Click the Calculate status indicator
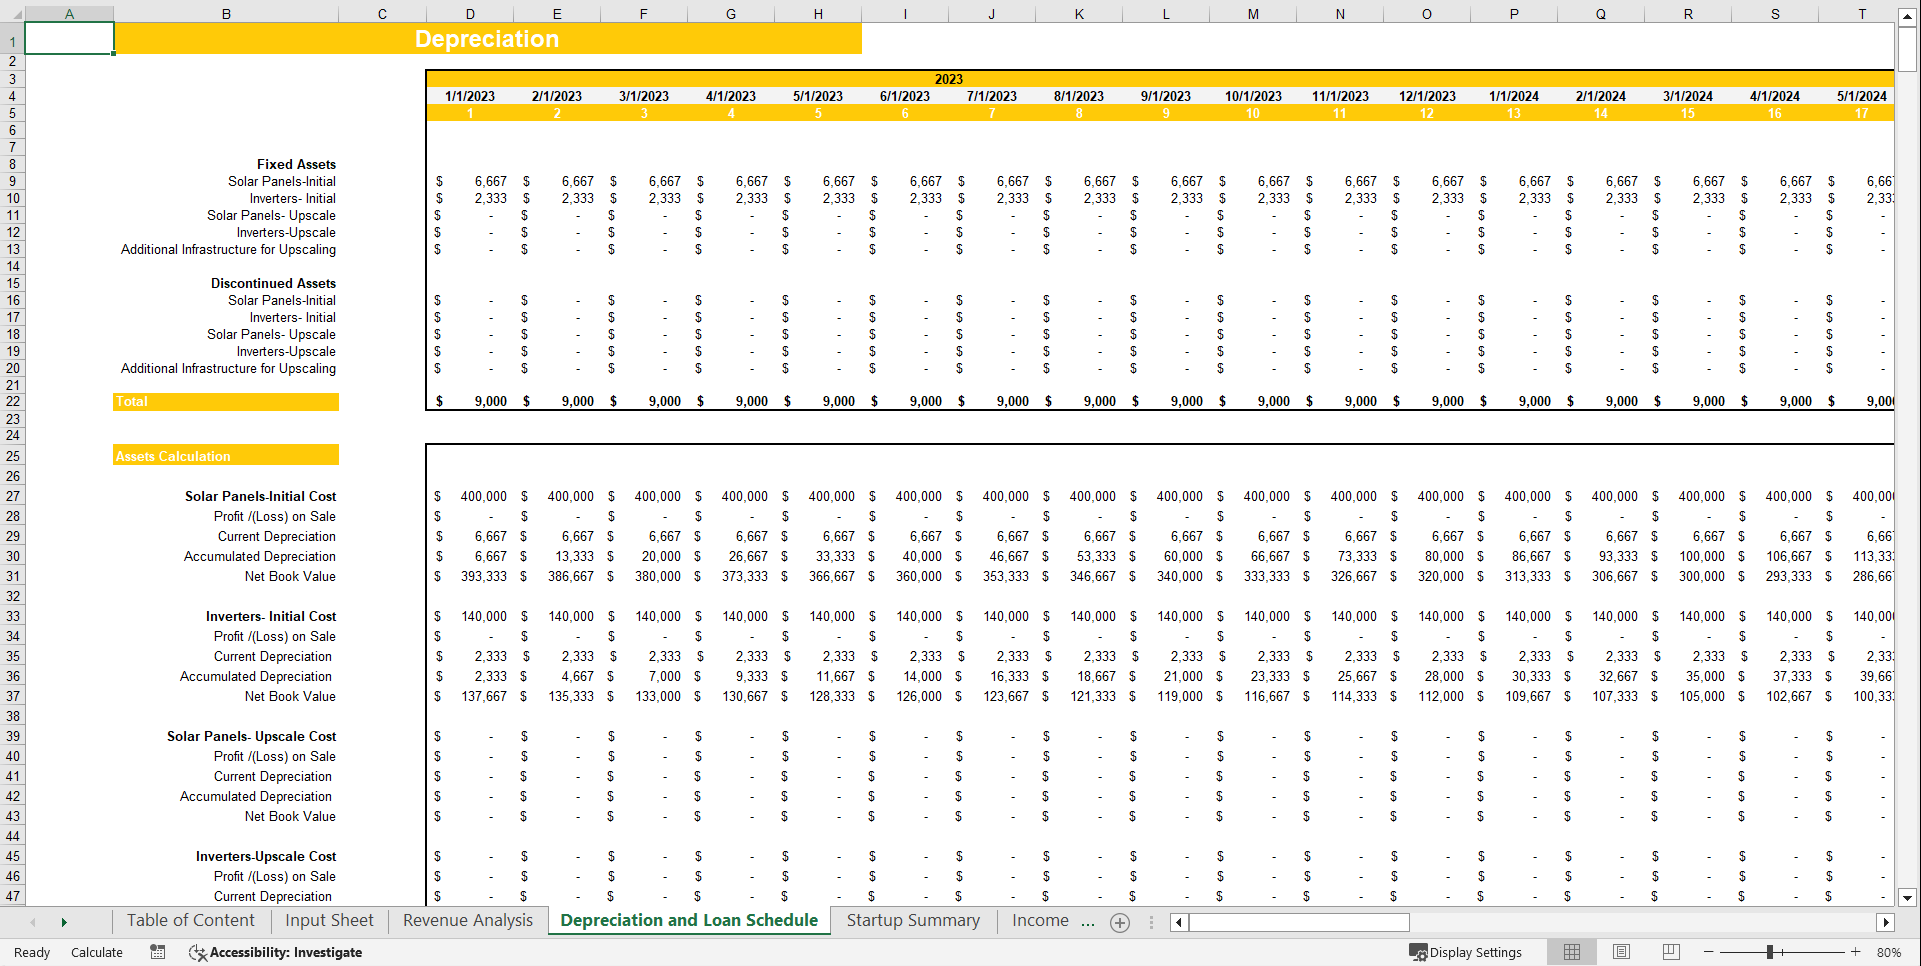The width and height of the screenshot is (1921, 966). click(x=96, y=952)
